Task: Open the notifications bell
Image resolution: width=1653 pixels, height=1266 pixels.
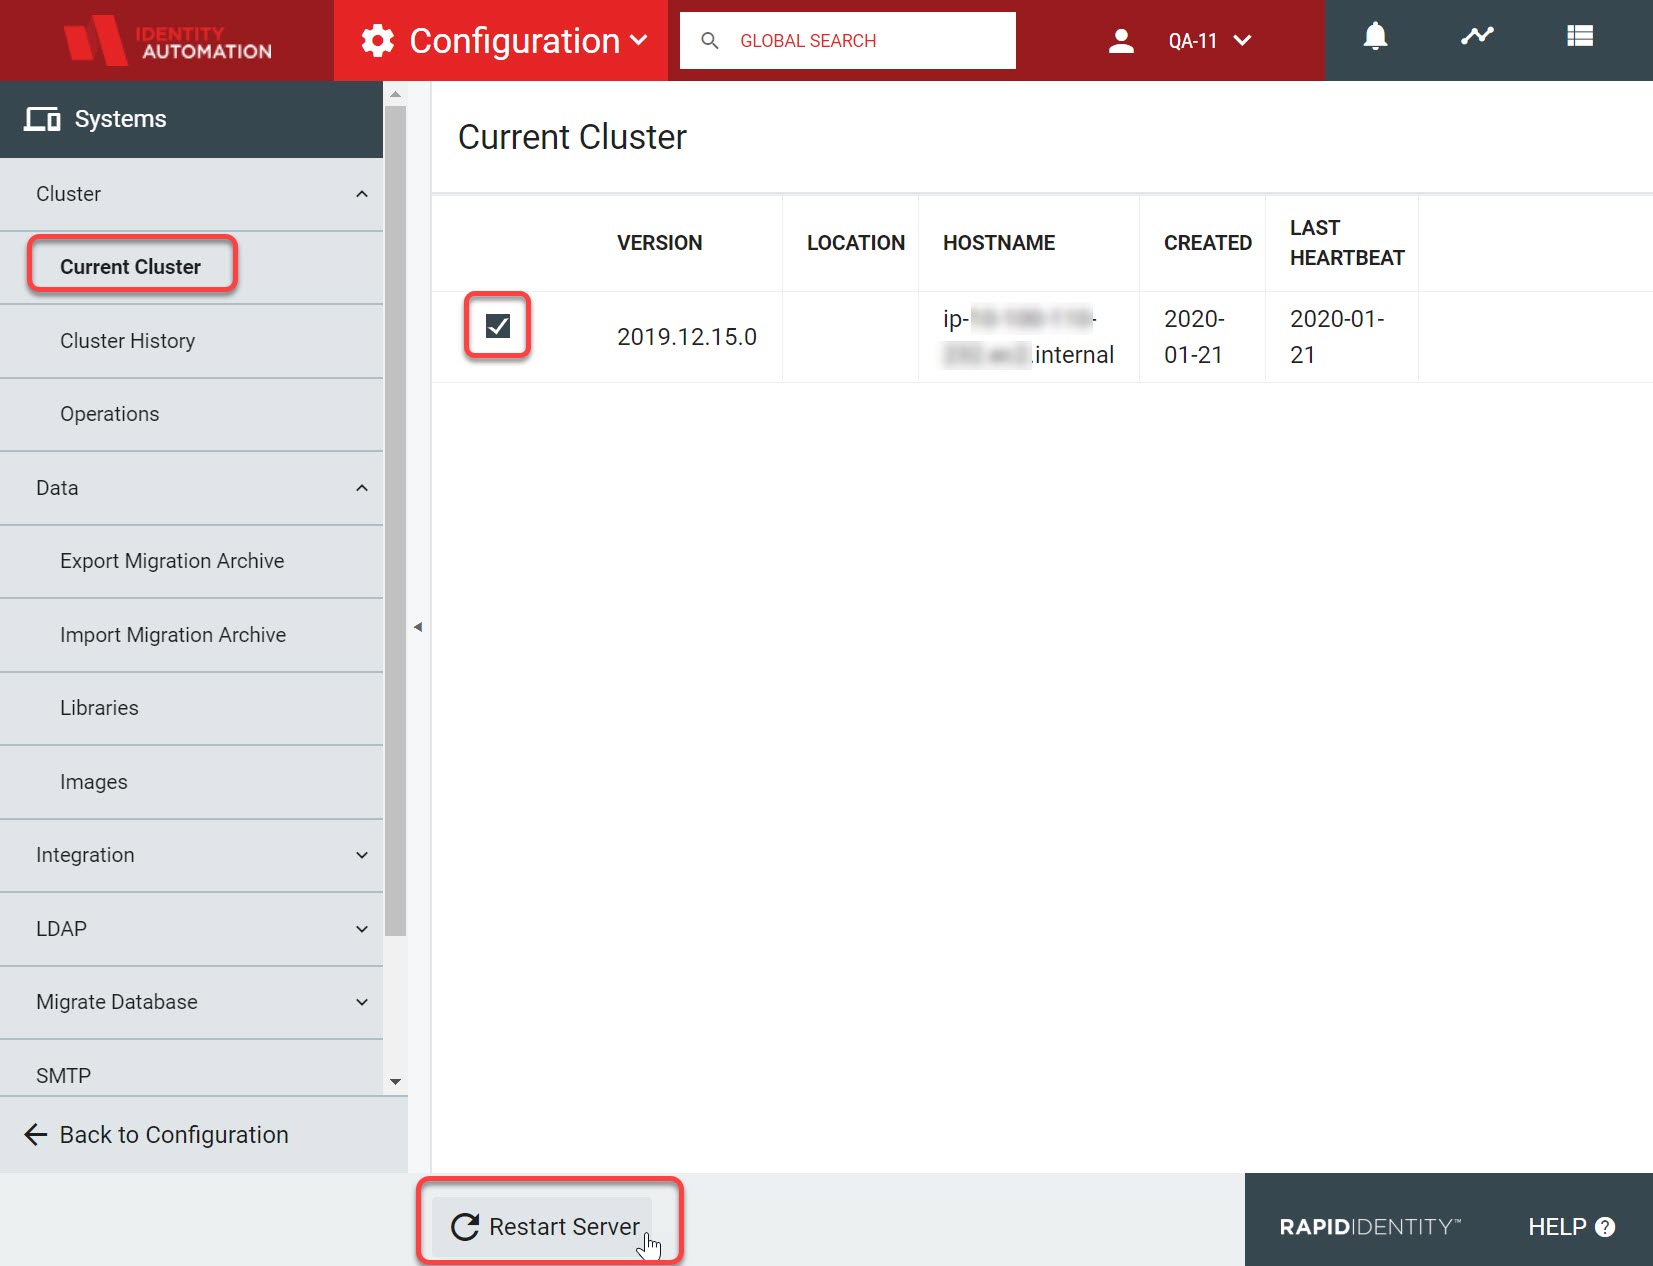Action: pos(1375,37)
